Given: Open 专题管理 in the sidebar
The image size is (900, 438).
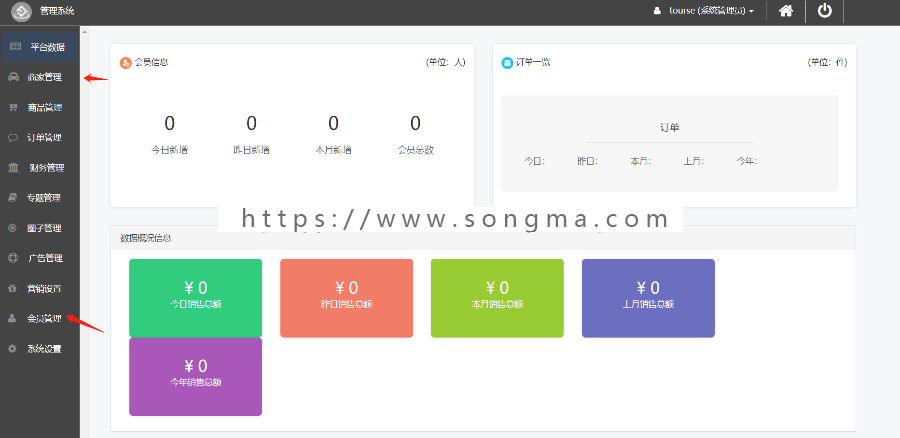Looking at the screenshot, I should pos(40,198).
